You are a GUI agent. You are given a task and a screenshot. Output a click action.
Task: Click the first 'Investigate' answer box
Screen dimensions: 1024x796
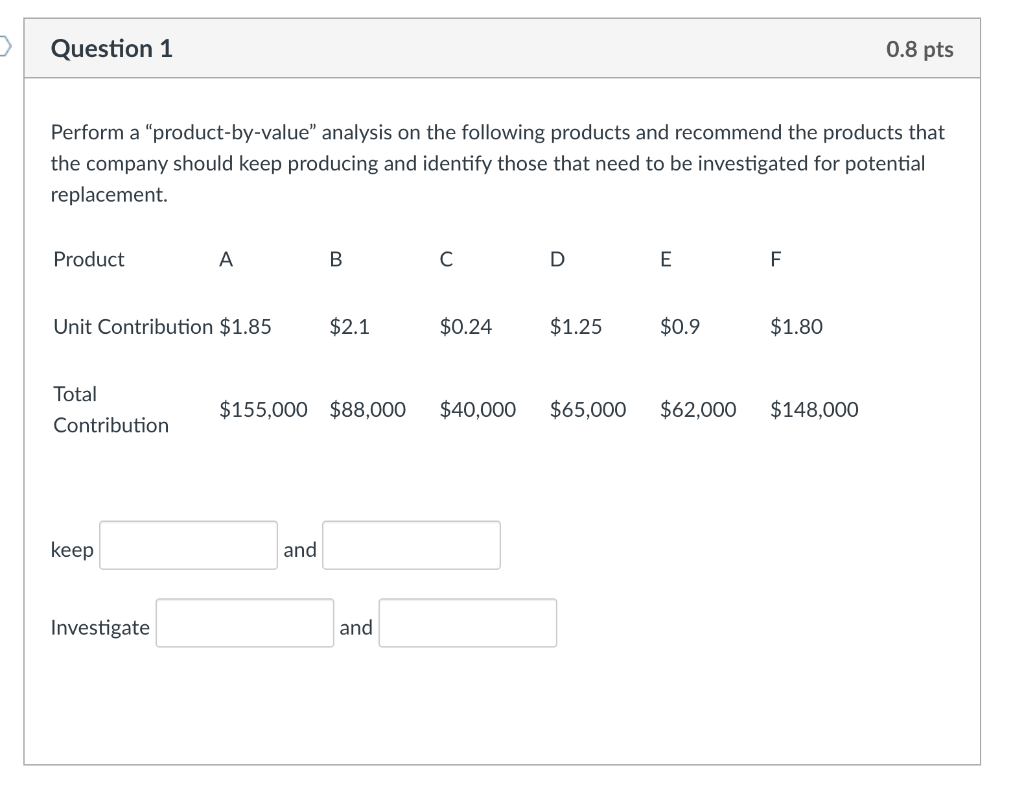pos(244,623)
